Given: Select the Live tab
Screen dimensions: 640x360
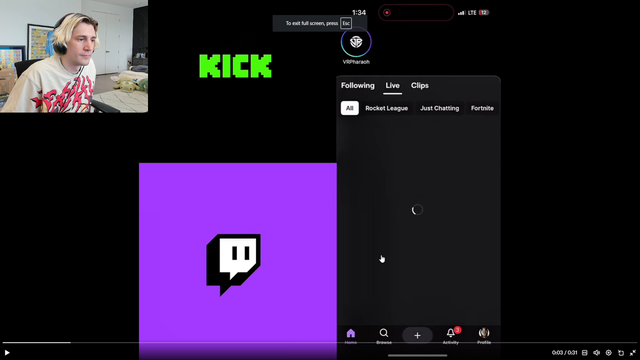Looking at the screenshot, I should 392,86.
